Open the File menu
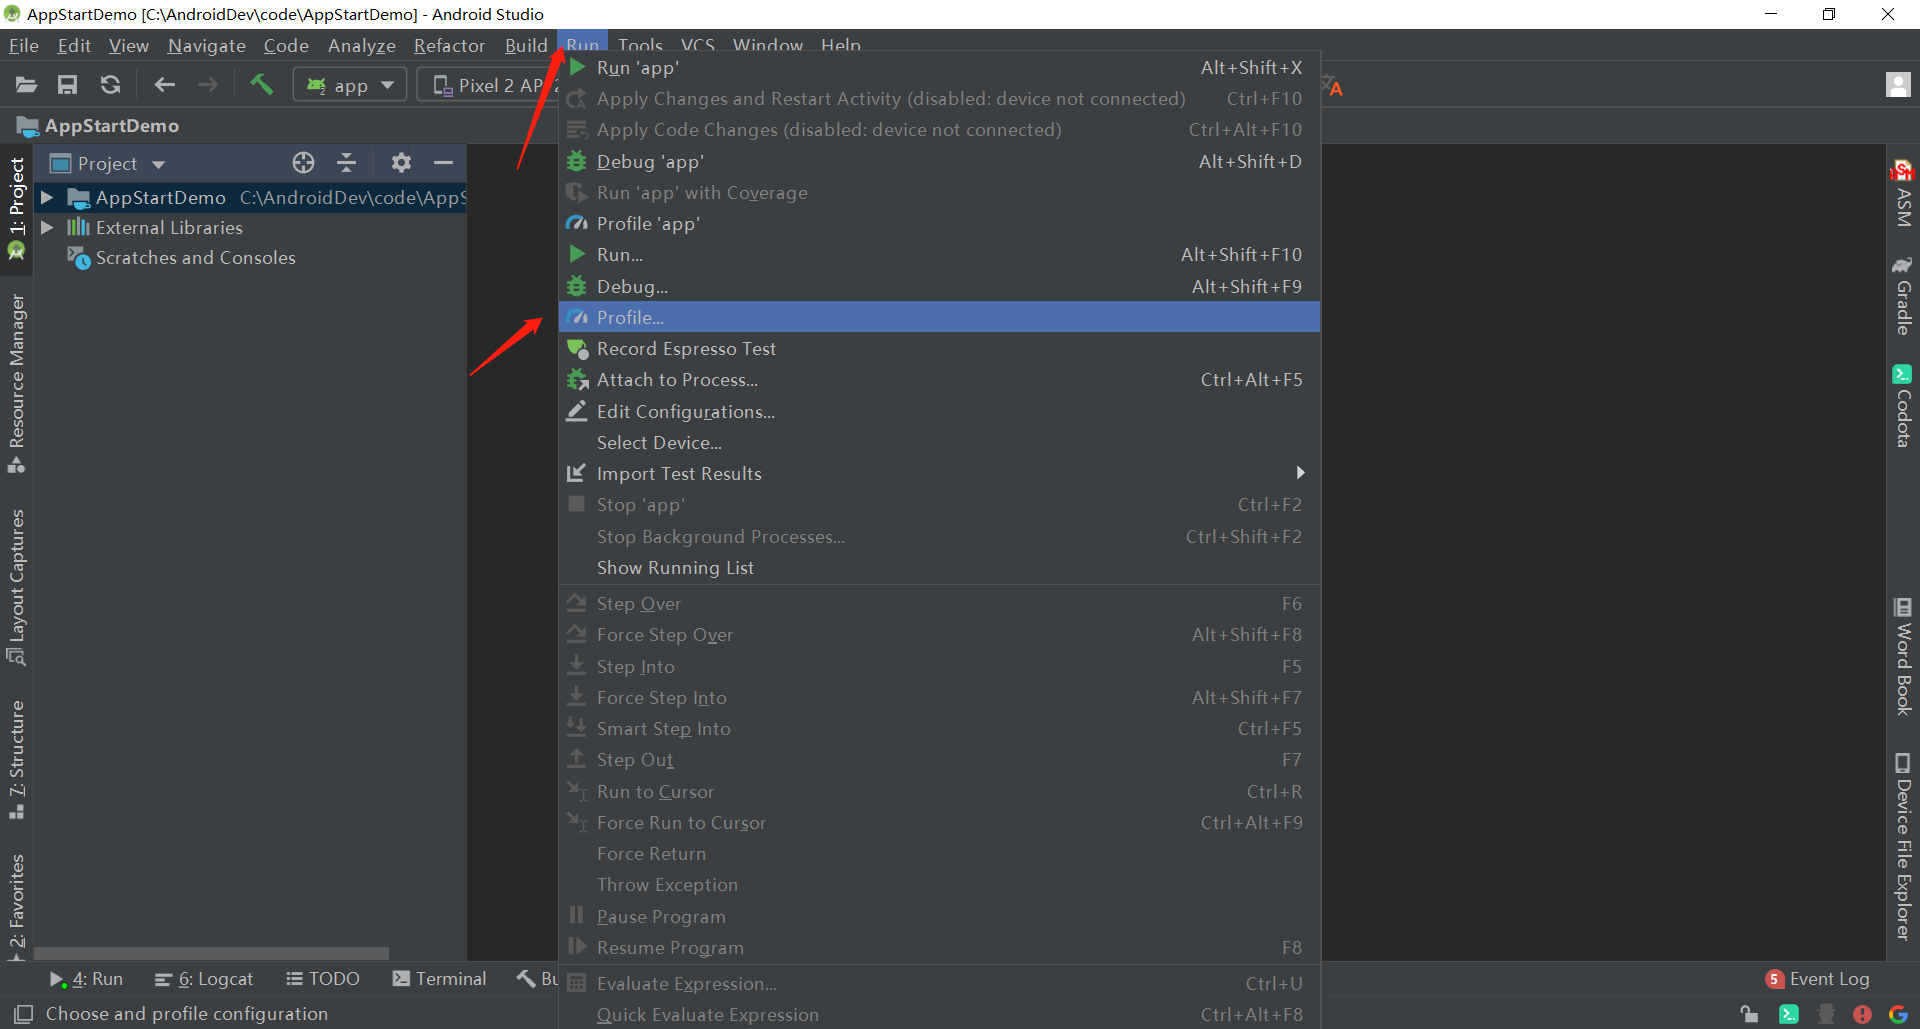This screenshot has height=1029, width=1920. click(24, 45)
